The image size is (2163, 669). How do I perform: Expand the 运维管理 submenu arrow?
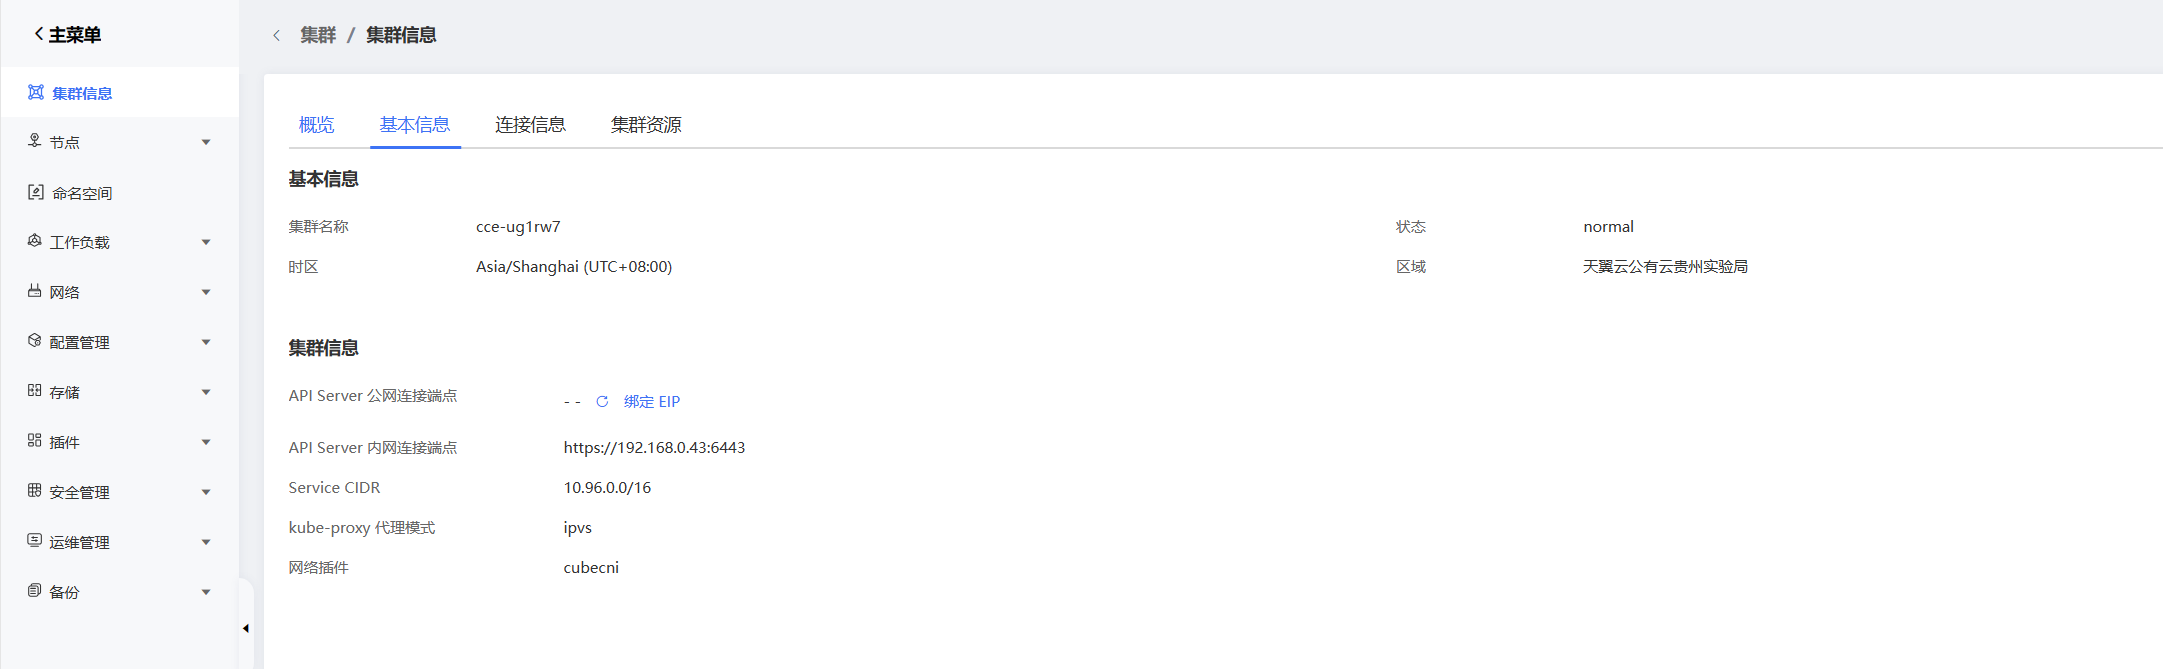point(206,542)
